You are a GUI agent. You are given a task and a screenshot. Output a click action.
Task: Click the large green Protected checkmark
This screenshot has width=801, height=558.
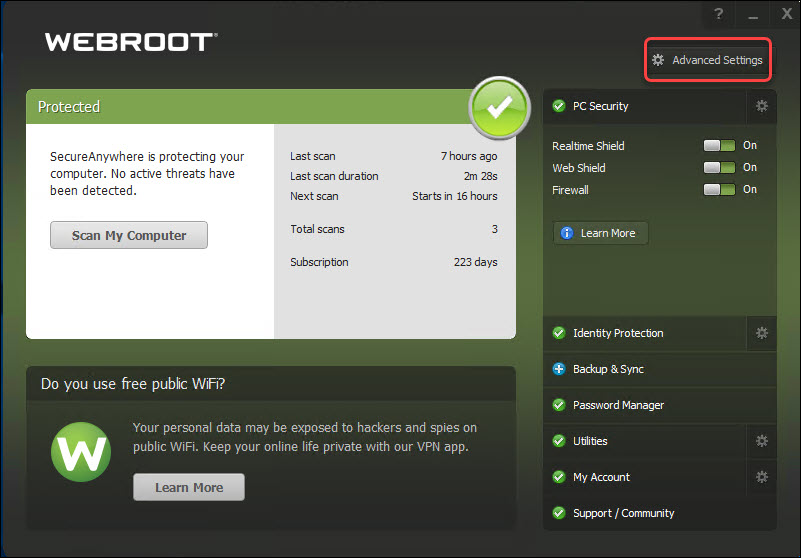(x=499, y=106)
